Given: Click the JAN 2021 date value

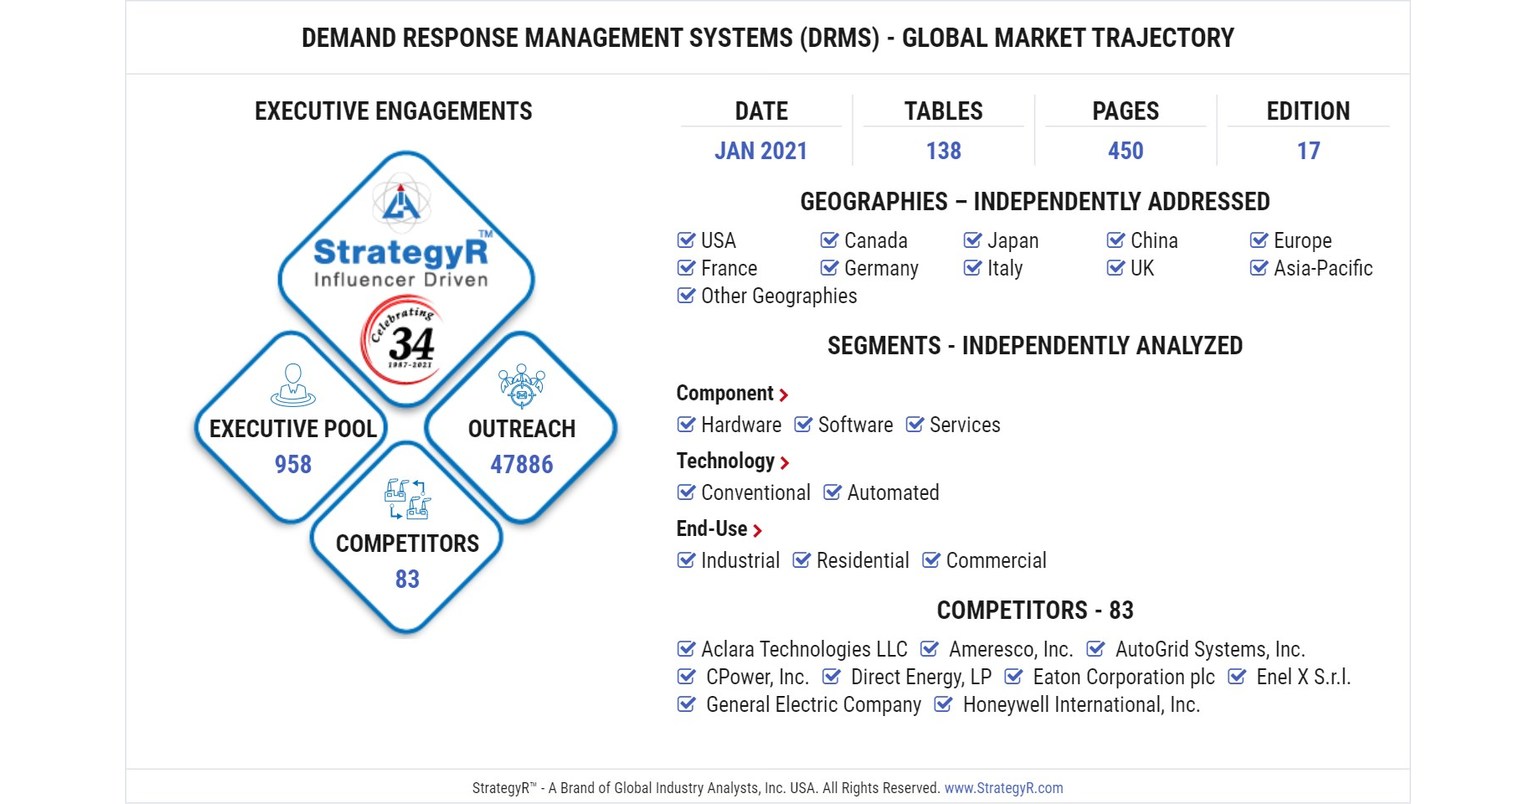Looking at the screenshot, I should tap(761, 150).
